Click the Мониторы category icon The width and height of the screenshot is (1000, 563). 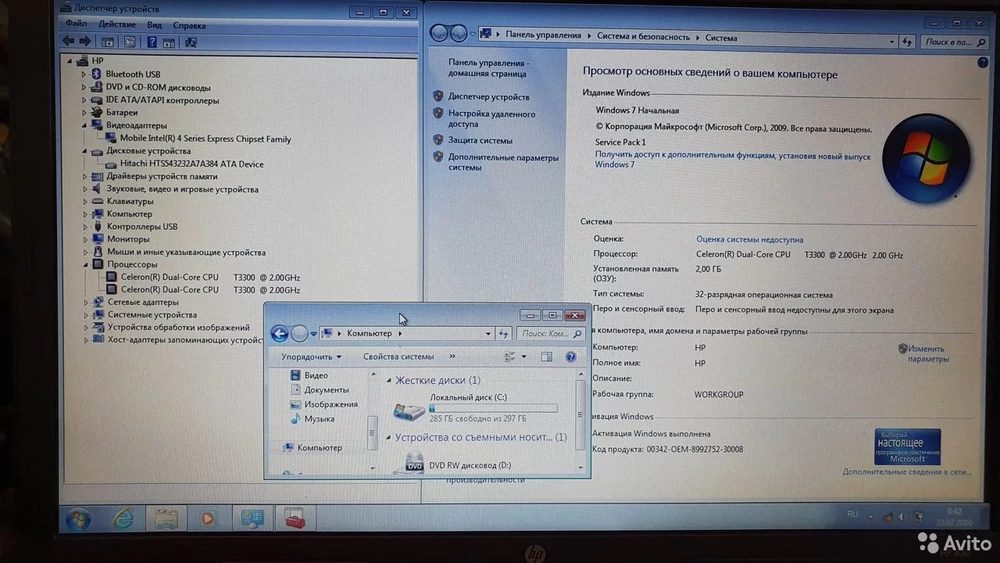98,238
